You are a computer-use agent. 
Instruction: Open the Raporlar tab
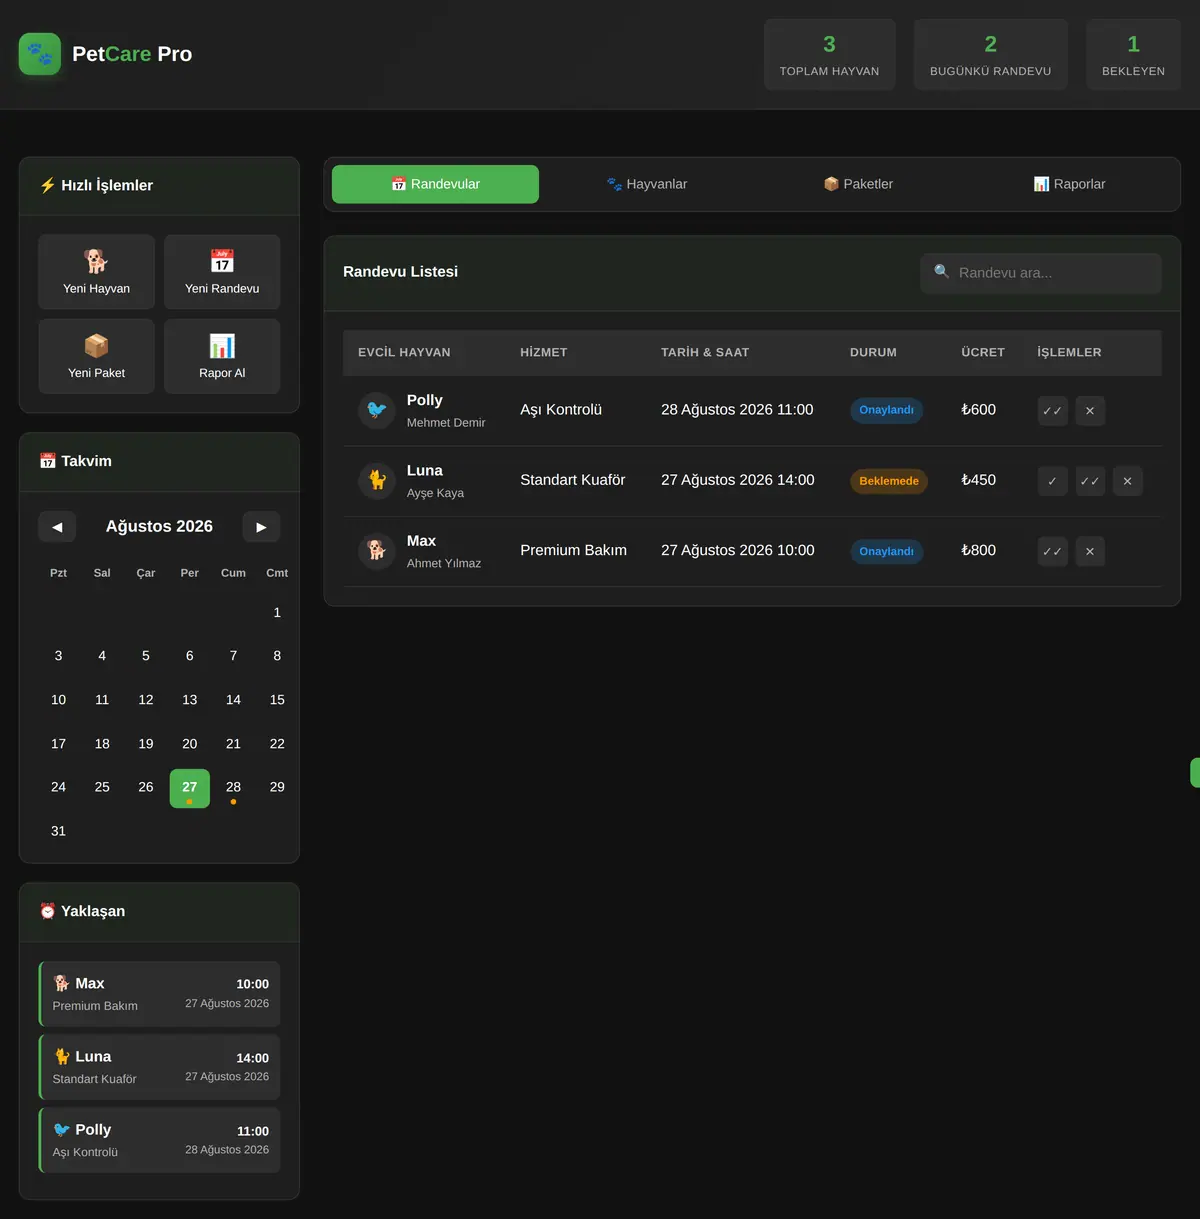[x=1069, y=184]
